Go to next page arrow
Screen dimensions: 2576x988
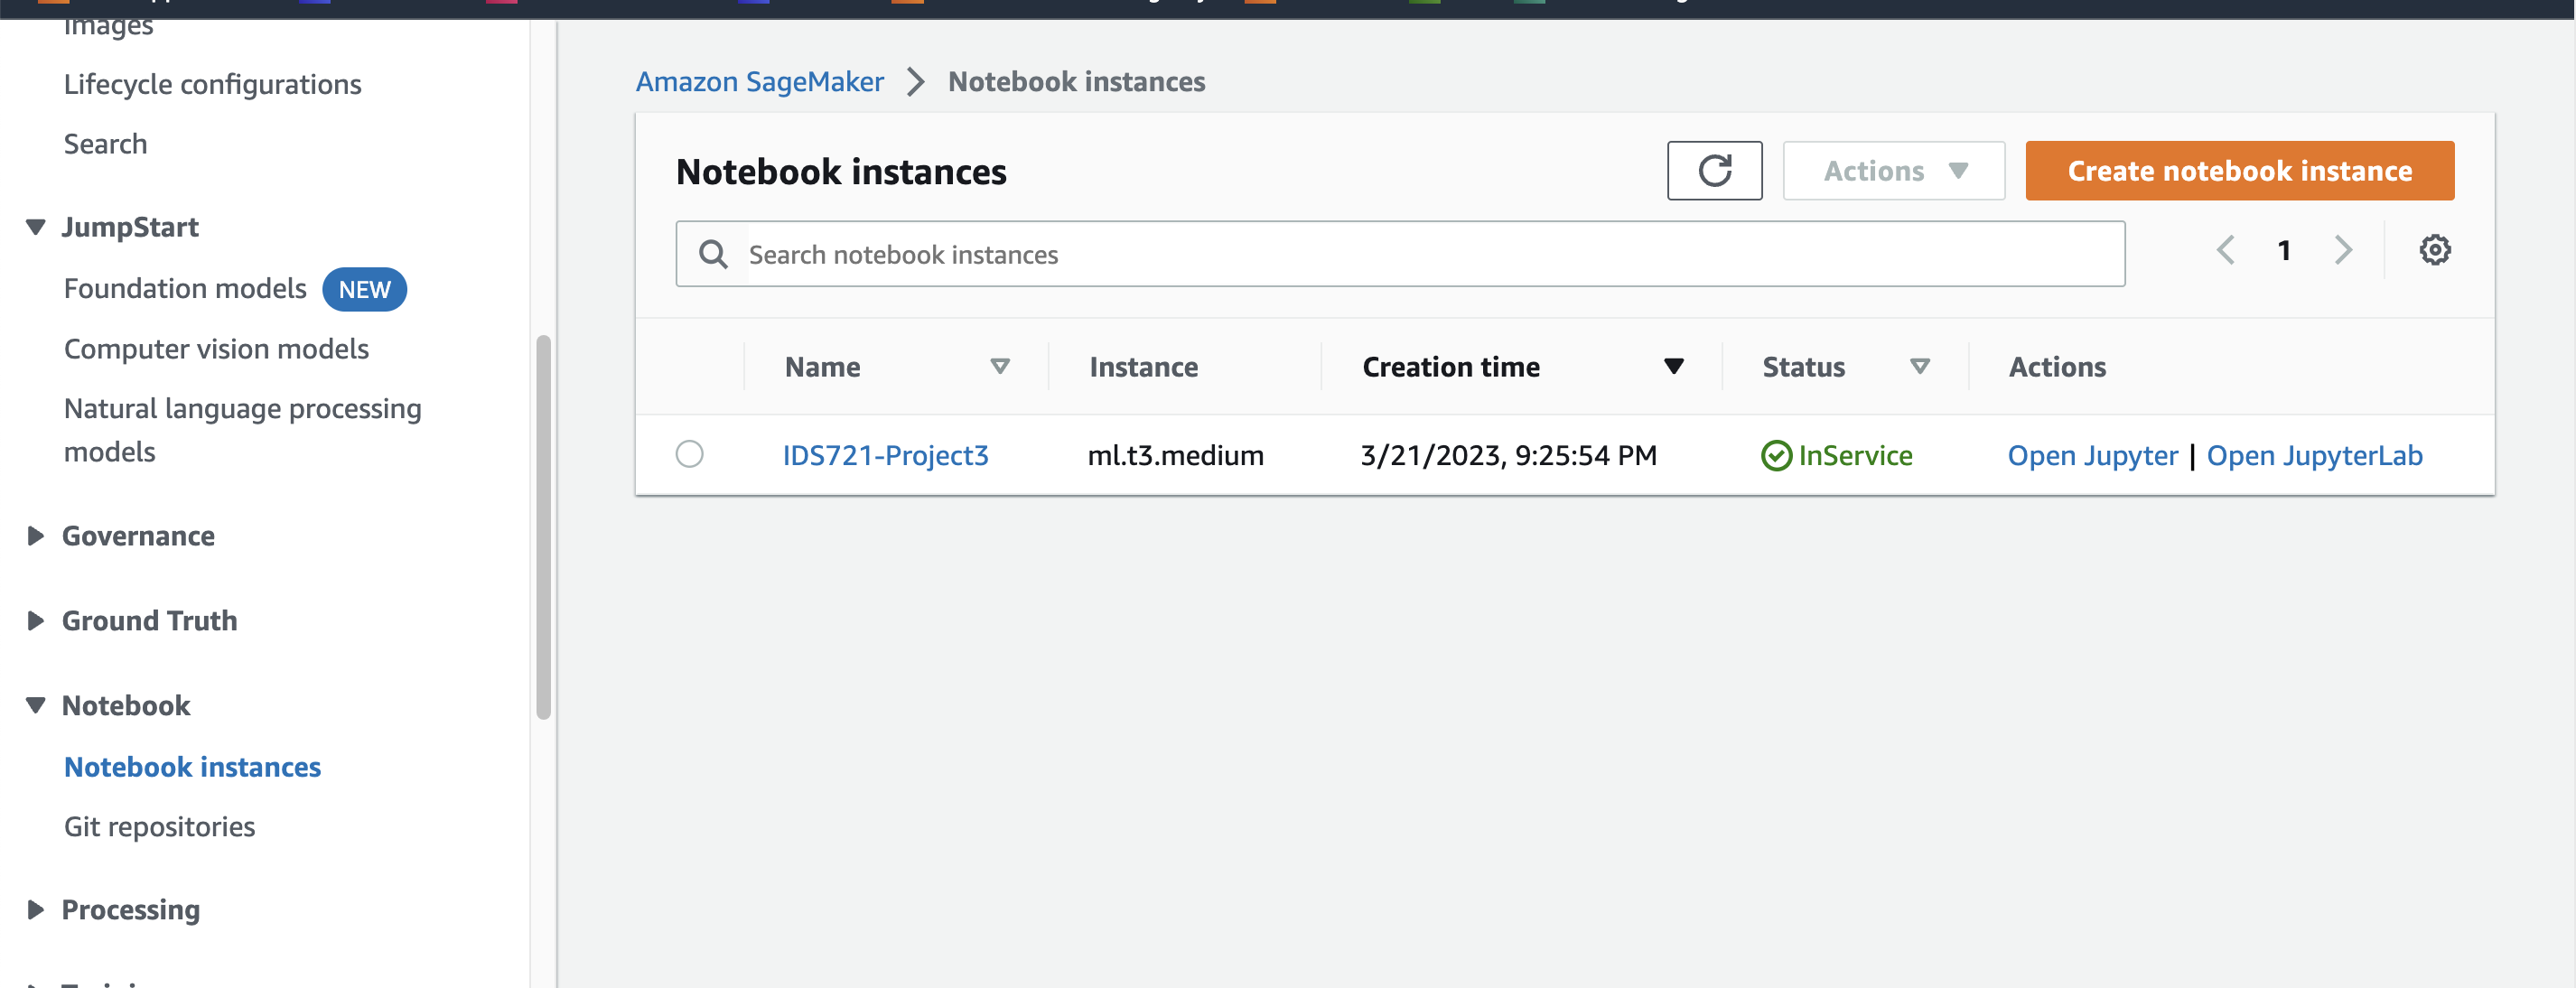click(2343, 250)
